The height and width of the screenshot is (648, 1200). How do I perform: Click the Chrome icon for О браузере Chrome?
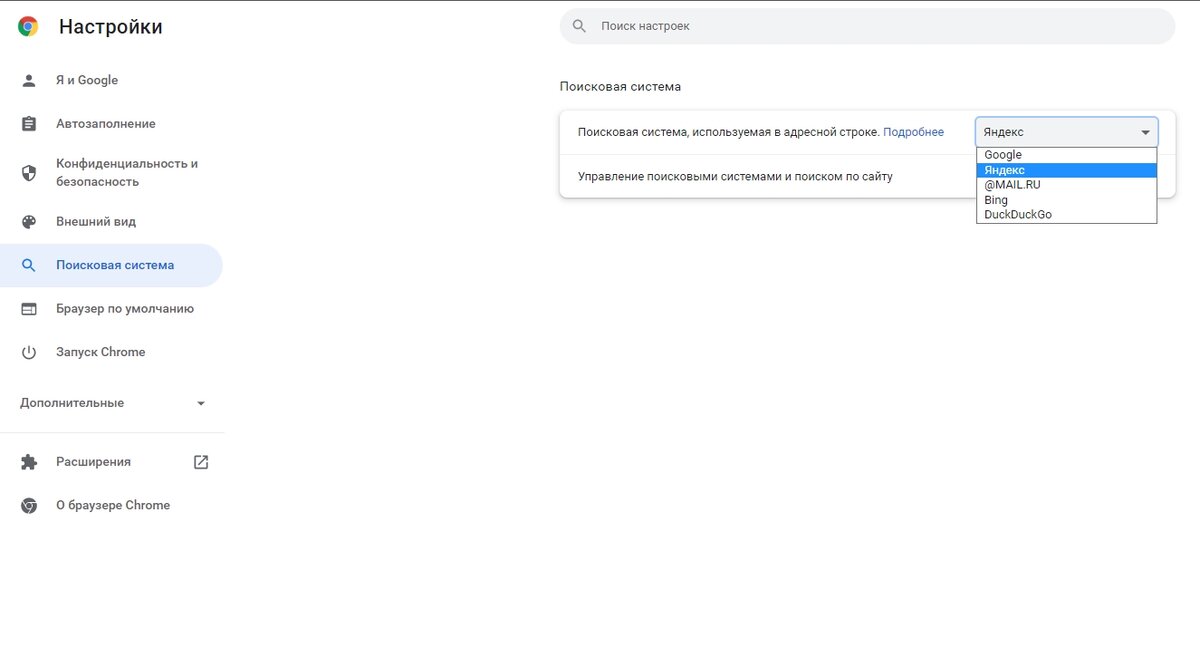coord(29,506)
